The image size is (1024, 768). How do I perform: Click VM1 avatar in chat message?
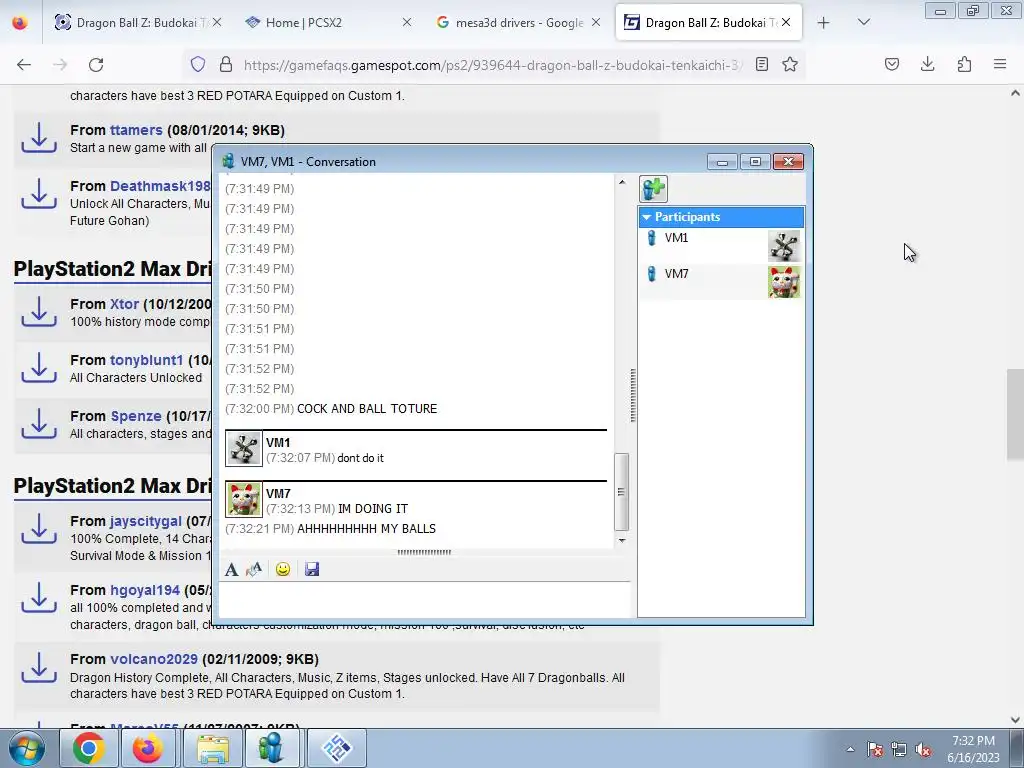(244, 449)
